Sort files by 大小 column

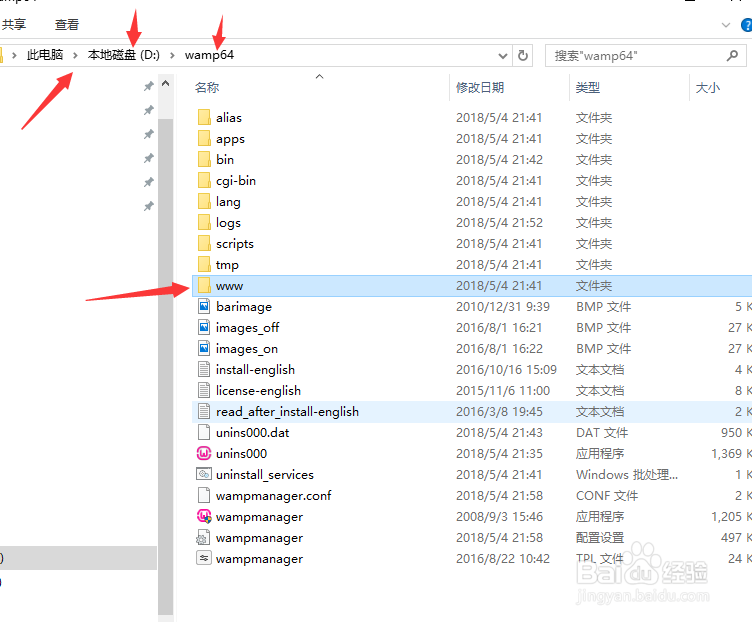coord(707,88)
